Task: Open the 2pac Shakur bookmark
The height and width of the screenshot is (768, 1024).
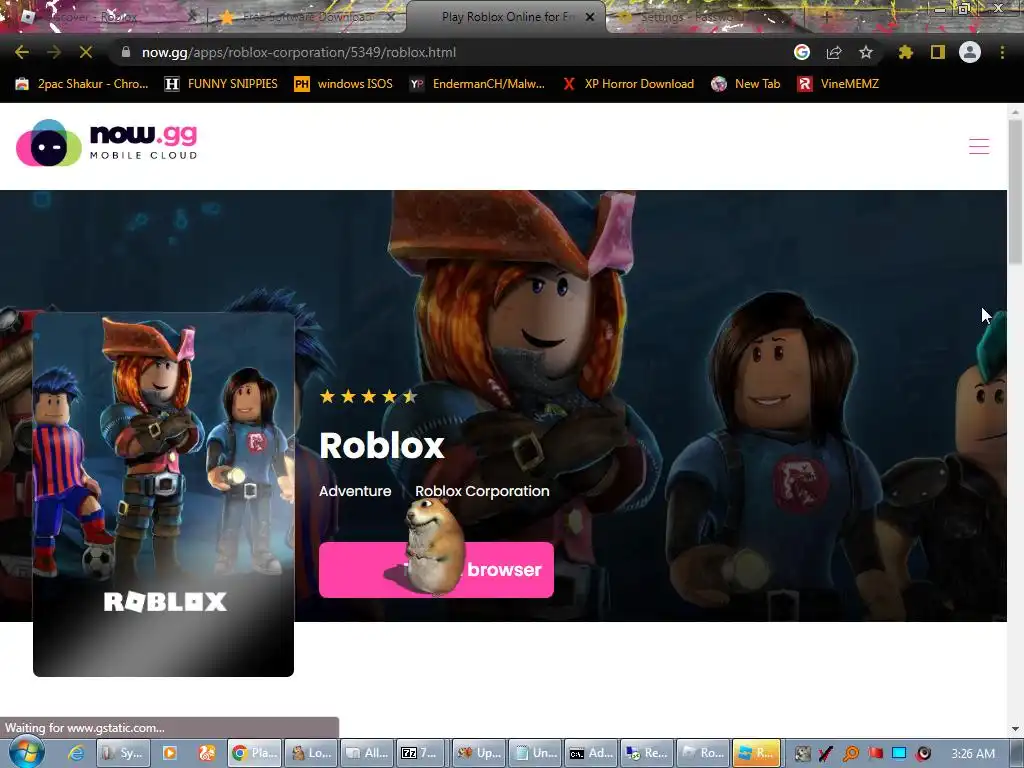Action: (x=82, y=84)
